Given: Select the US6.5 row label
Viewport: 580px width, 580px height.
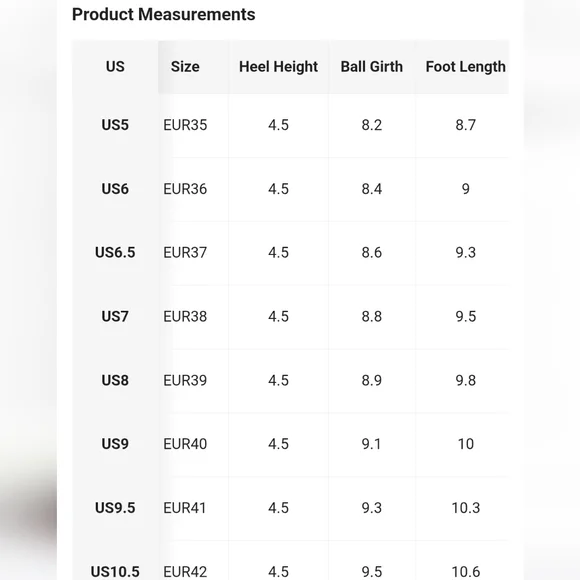Looking at the screenshot, I should point(115,253).
